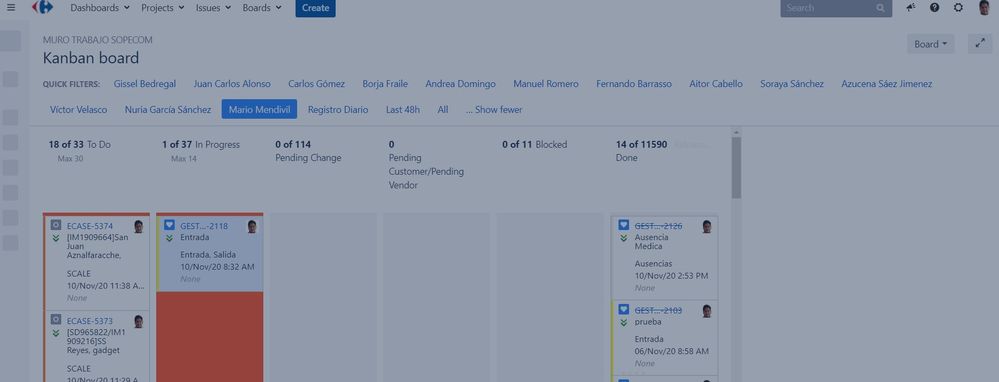Click the ECASE-5374 priority arrow icon

tap(56, 239)
